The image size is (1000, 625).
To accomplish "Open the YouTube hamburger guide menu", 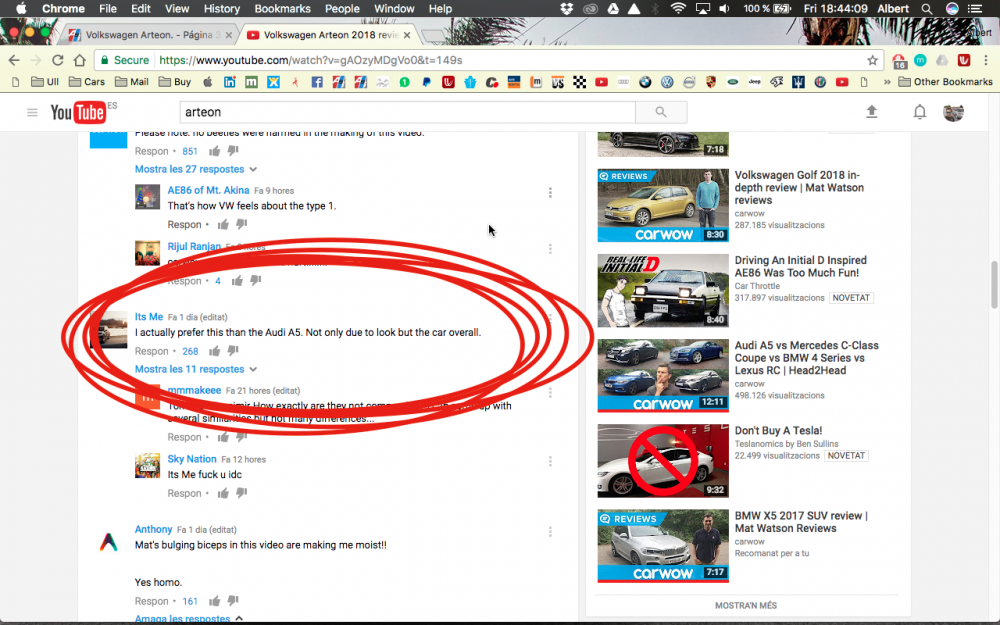I will click(x=33, y=113).
